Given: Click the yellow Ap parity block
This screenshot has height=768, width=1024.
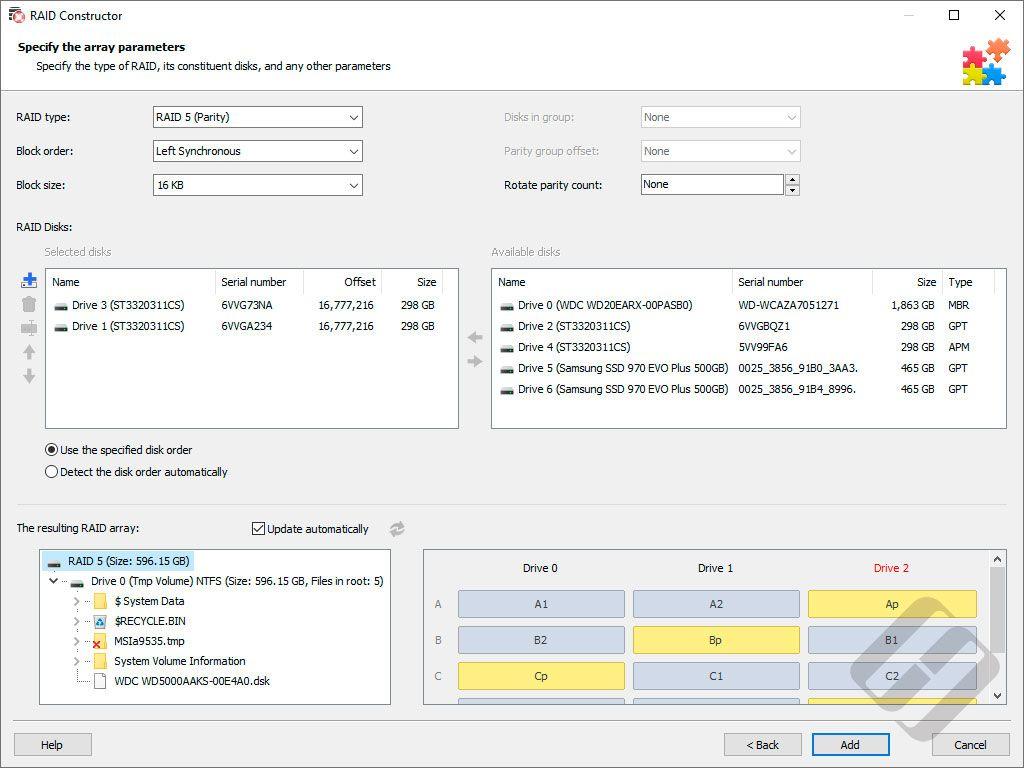Looking at the screenshot, I should pos(892,604).
